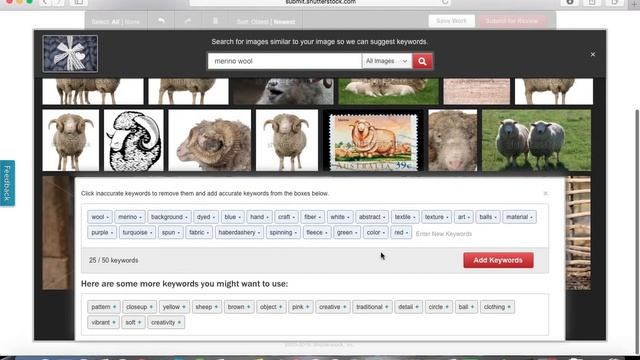Click the undo arrow in toolbar
Screen dimensions: 640x360
(162, 21)
